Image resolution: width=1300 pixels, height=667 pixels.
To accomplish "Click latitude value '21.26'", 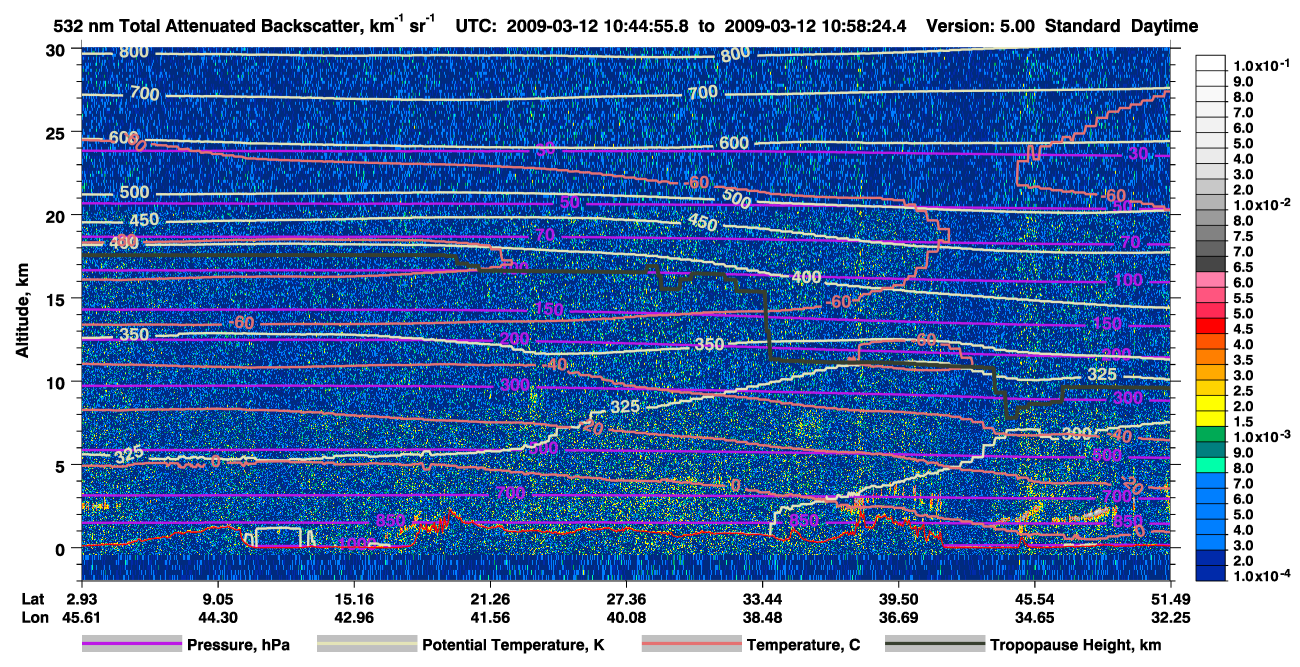I will coord(489,598).
